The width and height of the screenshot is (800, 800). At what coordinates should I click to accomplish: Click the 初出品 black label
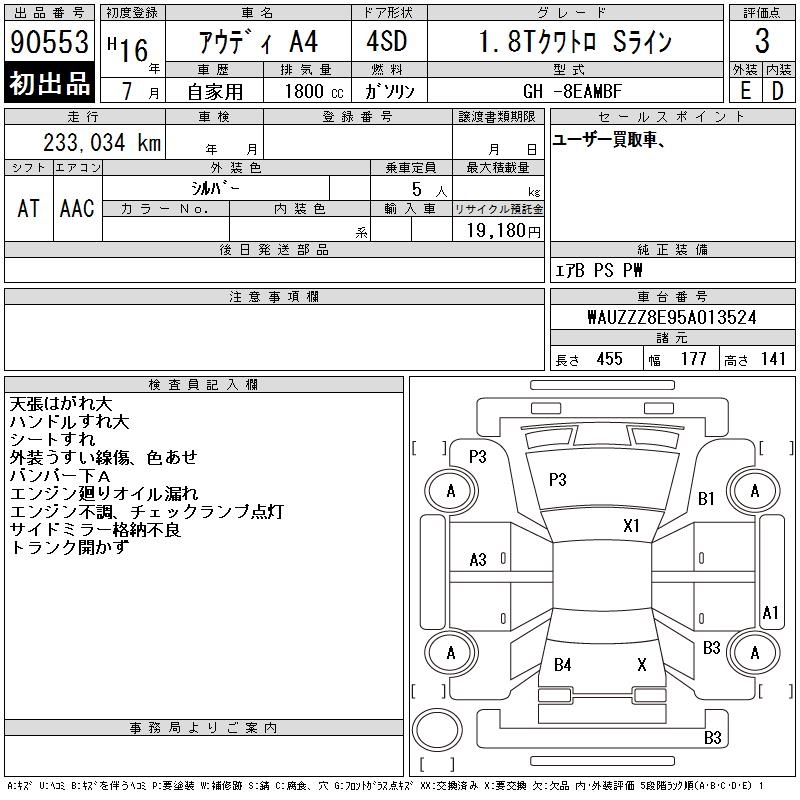pos(49,82)
